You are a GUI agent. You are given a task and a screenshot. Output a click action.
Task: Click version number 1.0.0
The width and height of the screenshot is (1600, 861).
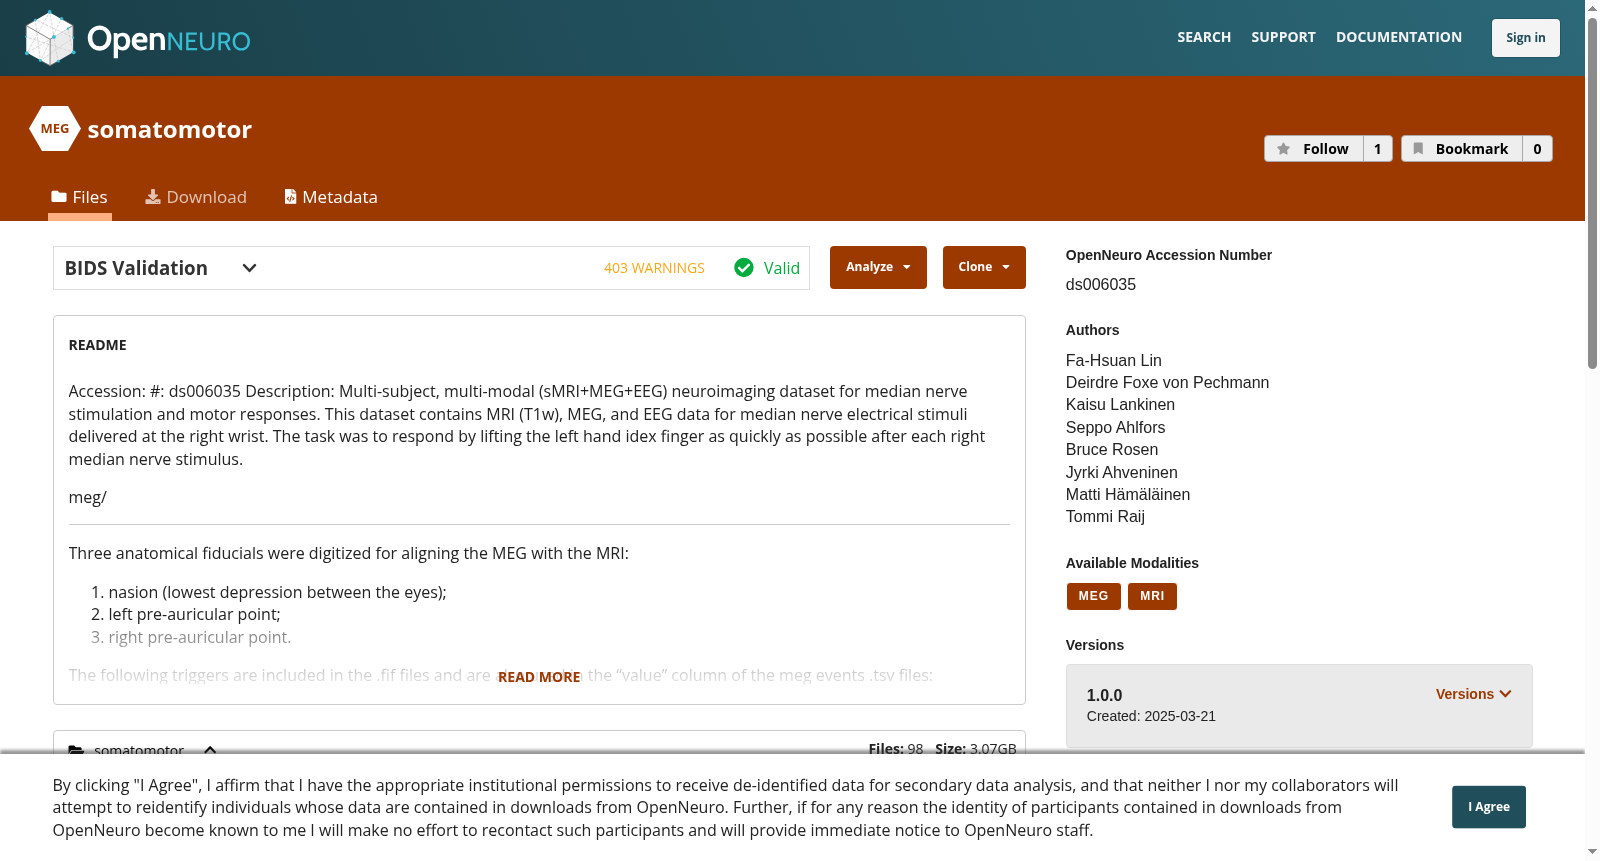[x=1104, y=695]
